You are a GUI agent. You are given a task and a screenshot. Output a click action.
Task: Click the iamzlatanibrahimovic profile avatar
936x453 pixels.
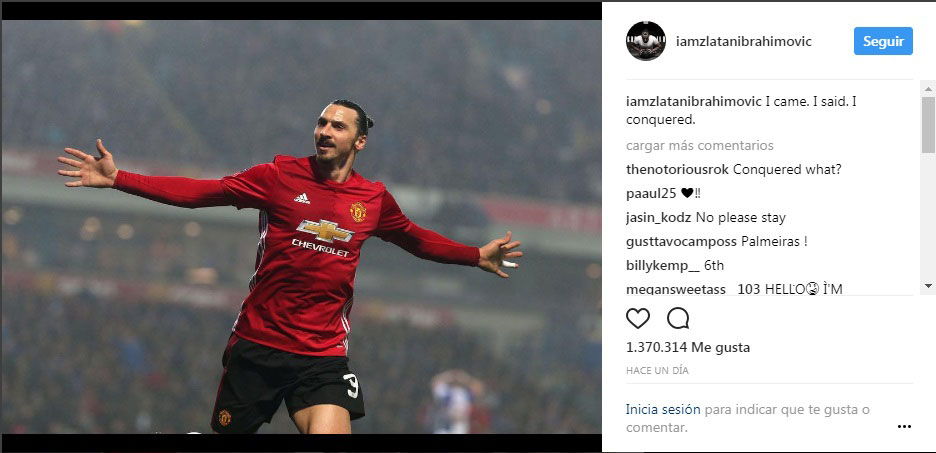click(x=646, y=41)
